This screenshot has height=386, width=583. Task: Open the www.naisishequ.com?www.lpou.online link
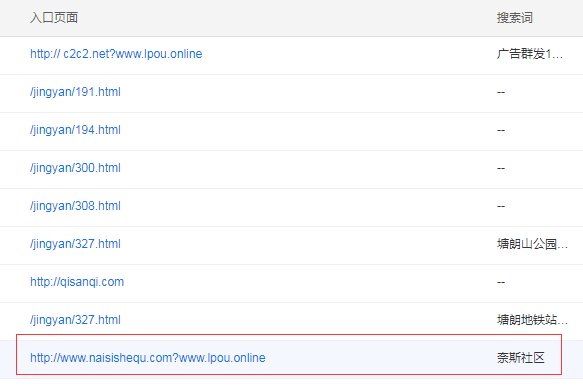coord(148,358)
